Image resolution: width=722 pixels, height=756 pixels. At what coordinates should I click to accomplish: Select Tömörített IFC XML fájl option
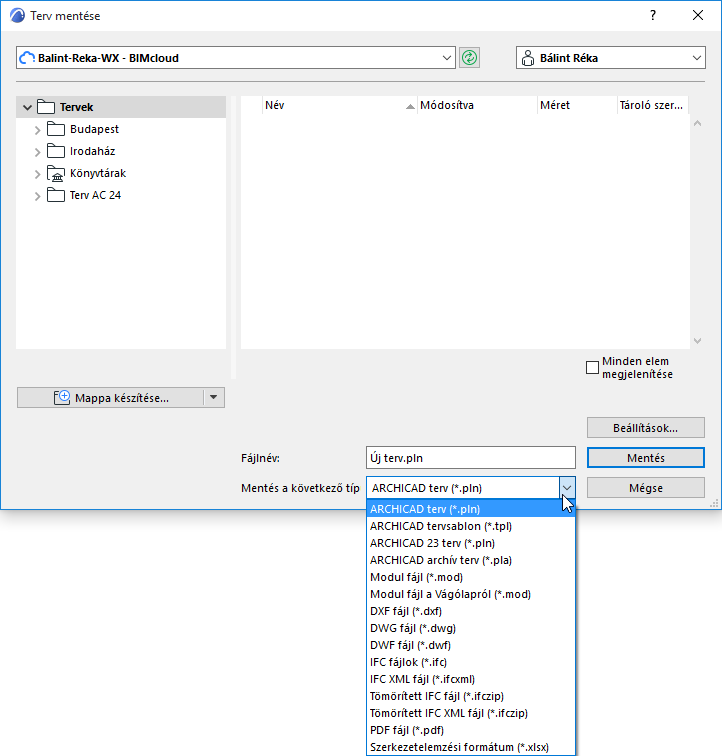tap(471, 713)
